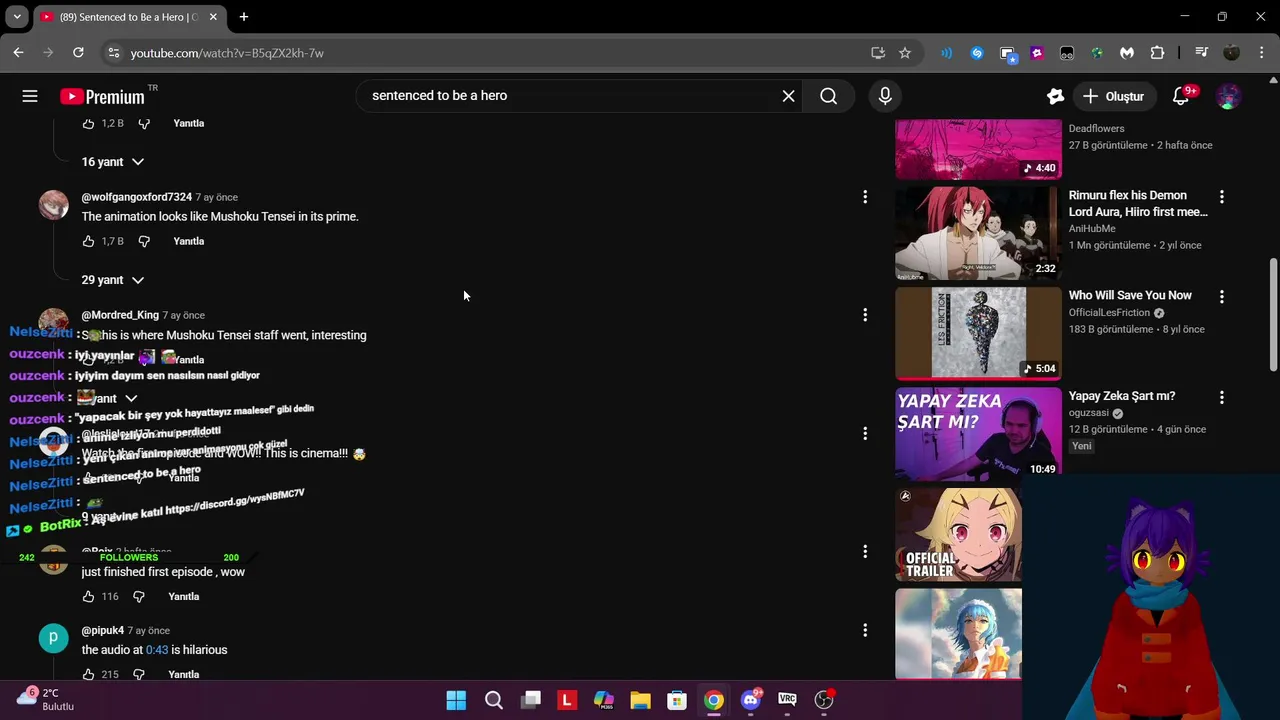
Task: Open Who Will Save You Now thumbnail
Action: (978, 333)
